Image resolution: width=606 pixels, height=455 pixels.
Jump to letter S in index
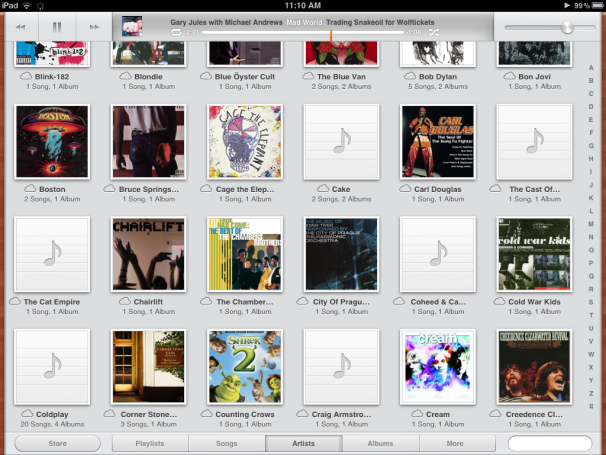[591, 302]
